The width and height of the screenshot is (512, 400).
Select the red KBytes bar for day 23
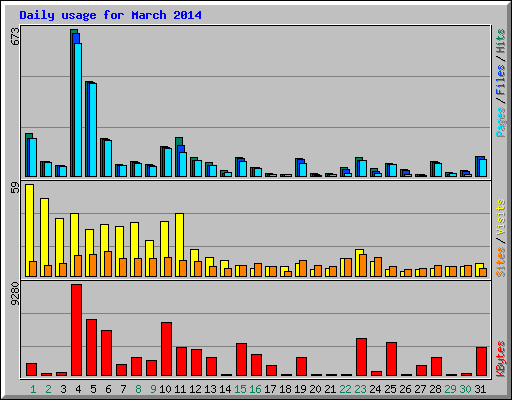coord(361,357)
